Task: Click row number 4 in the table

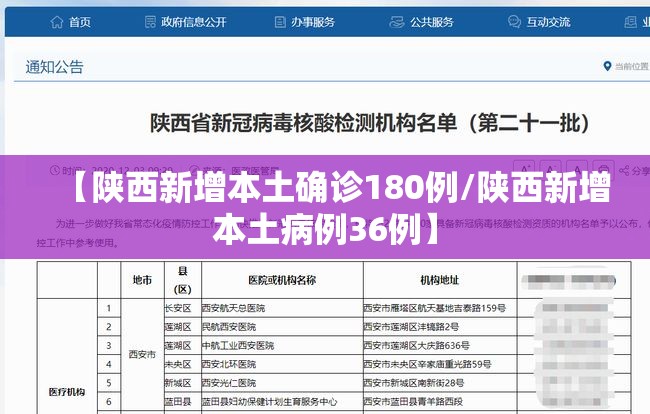Action: pos(109,364)
